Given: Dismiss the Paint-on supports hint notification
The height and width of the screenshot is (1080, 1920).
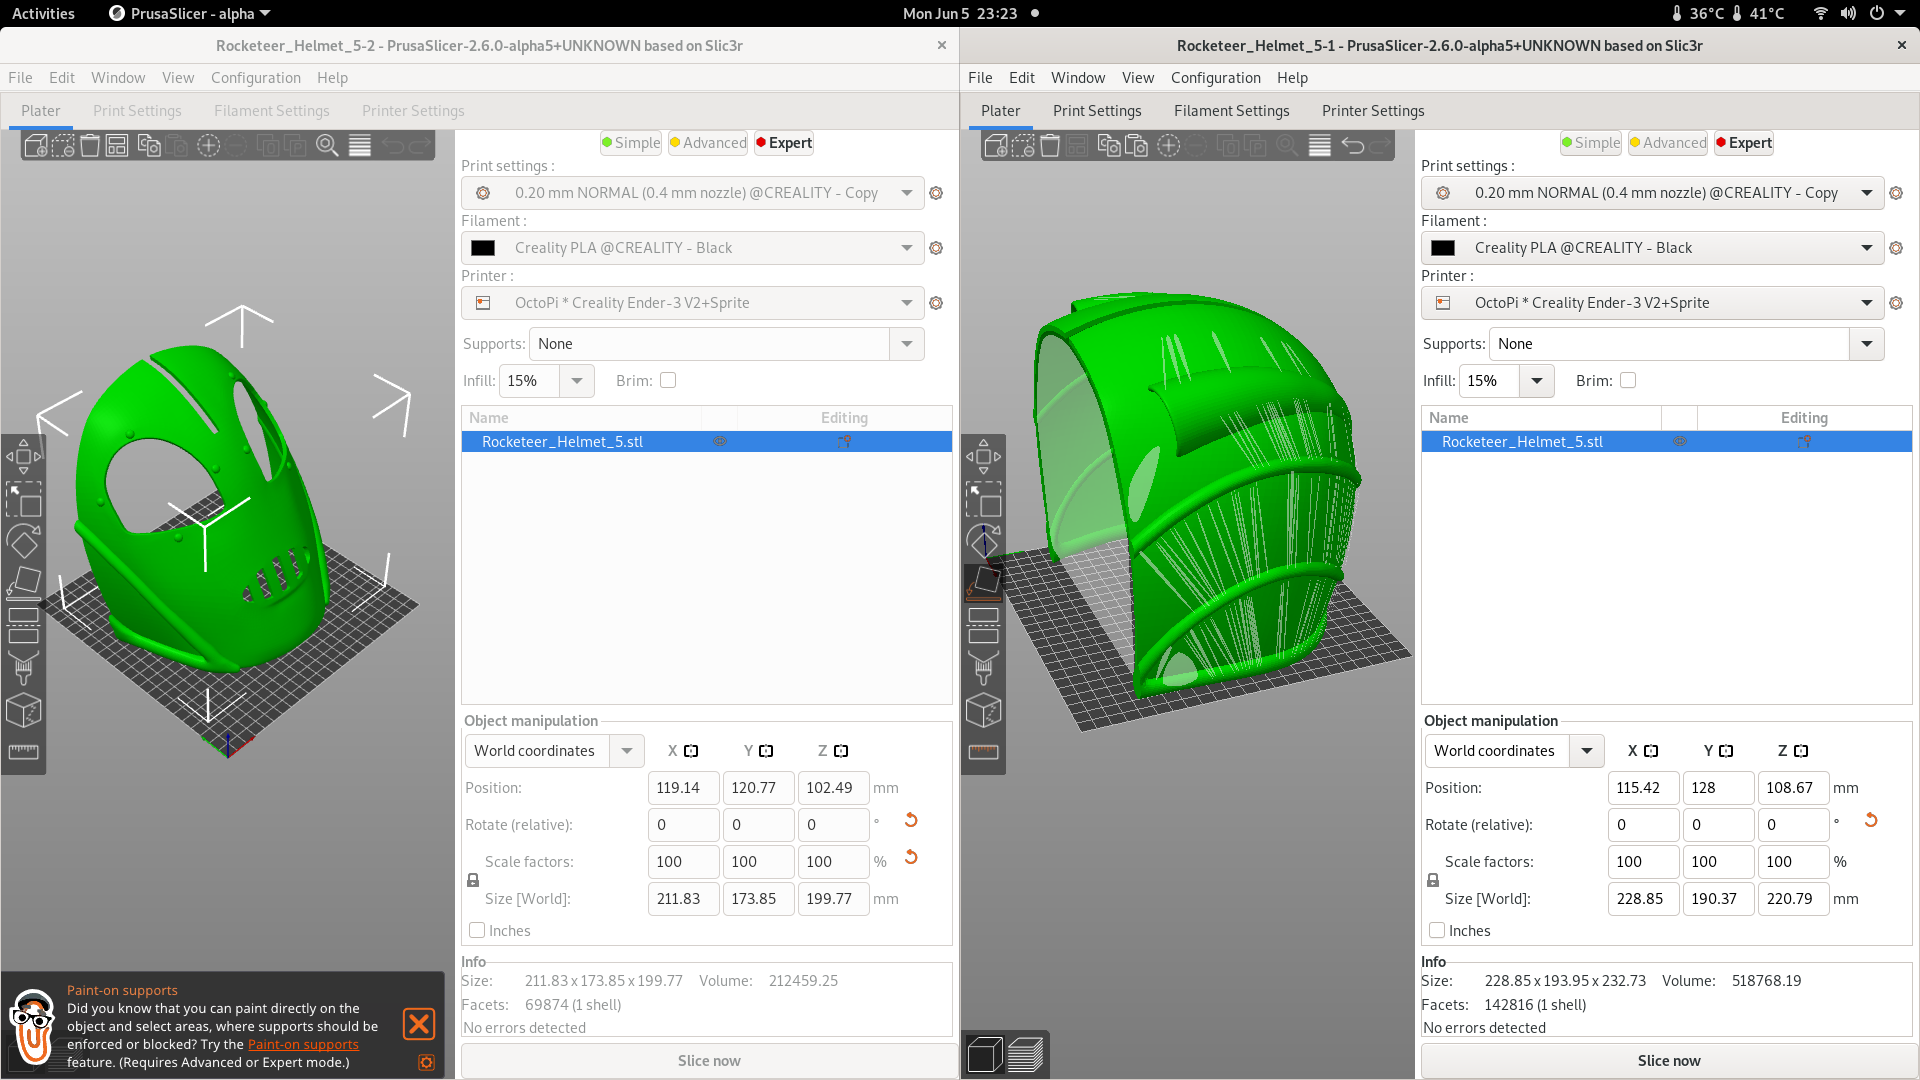Looking at the screenshot, I should pos(419,1024).
